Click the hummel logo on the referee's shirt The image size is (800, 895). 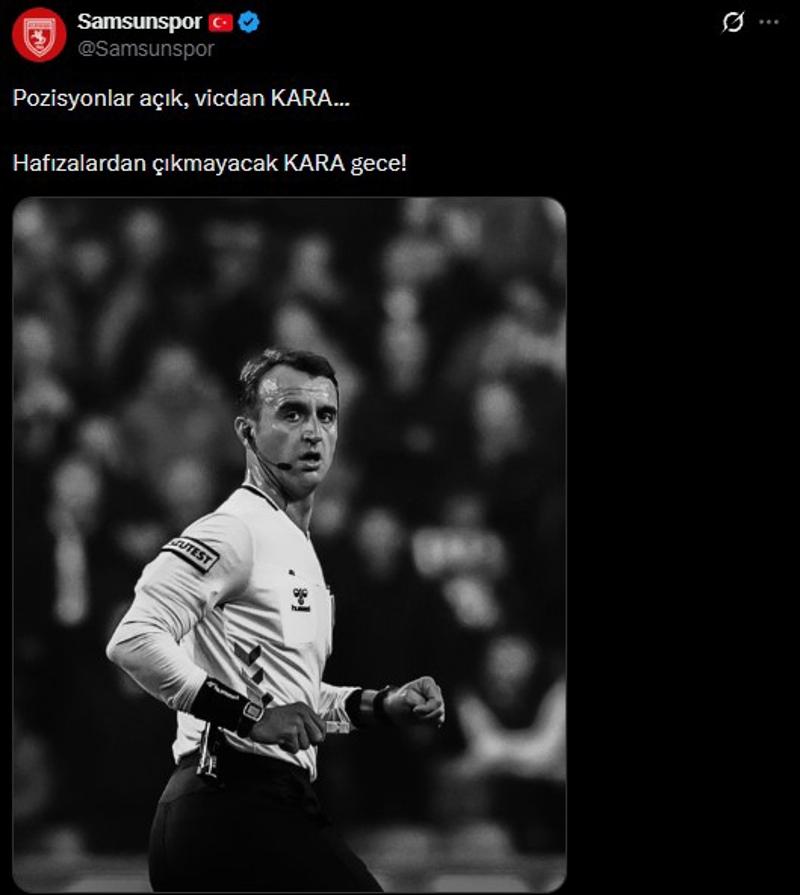(x=301, y=599)
